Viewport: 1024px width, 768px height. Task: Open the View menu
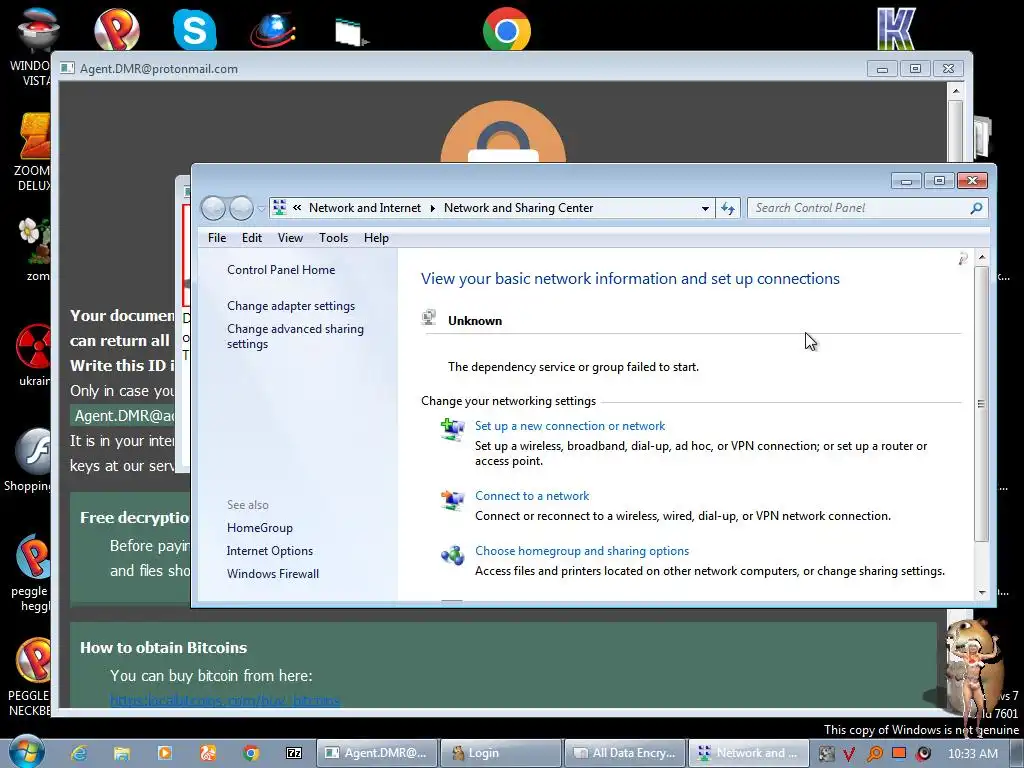pos(290,238)
